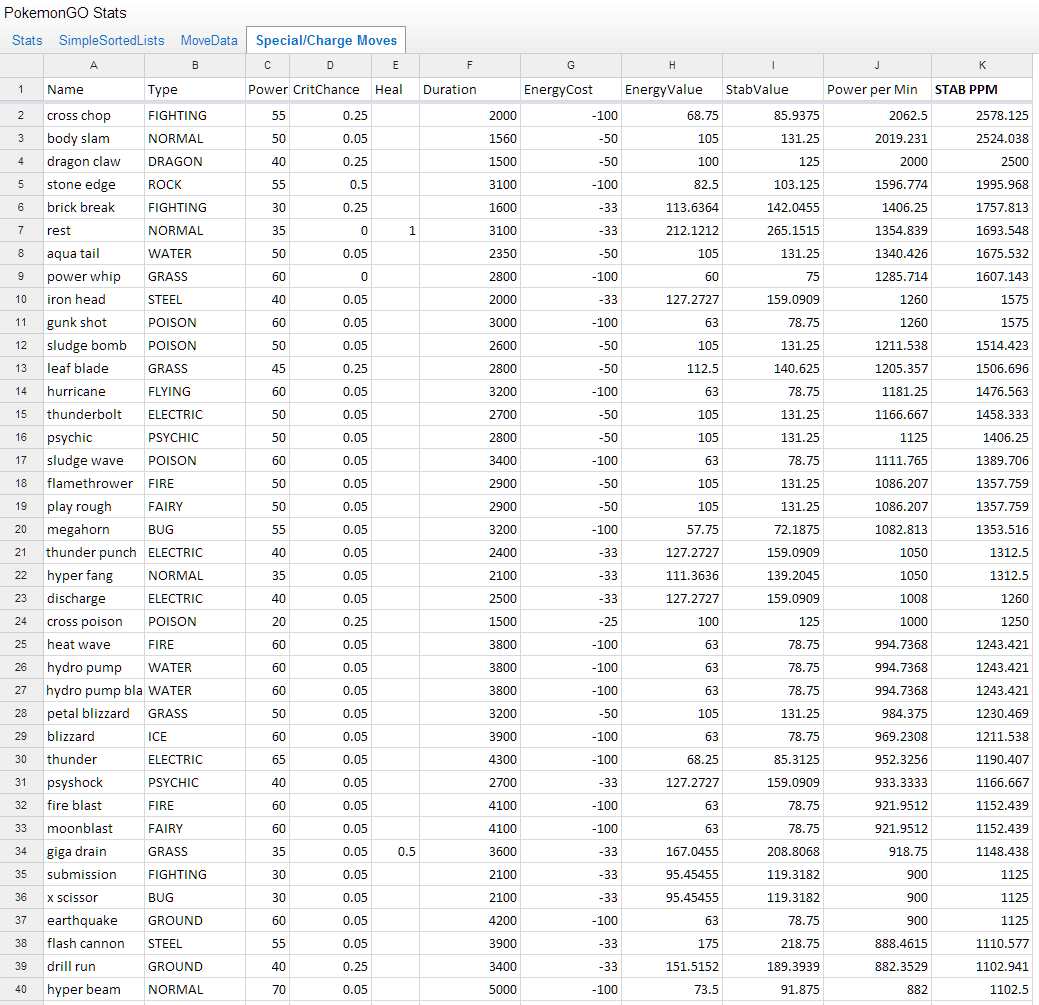The image size is (1039, 1005).
Task: Click the 'Name' header cell
Action: coord(93,89)
